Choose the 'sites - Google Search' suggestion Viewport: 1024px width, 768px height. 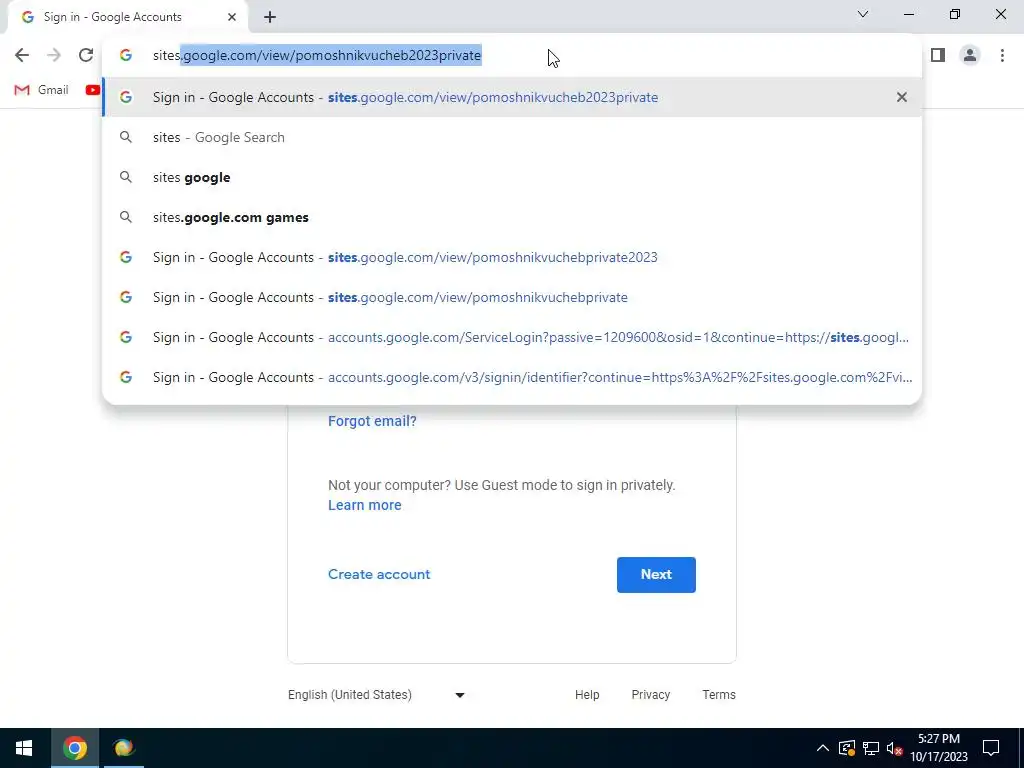(512, 137)
